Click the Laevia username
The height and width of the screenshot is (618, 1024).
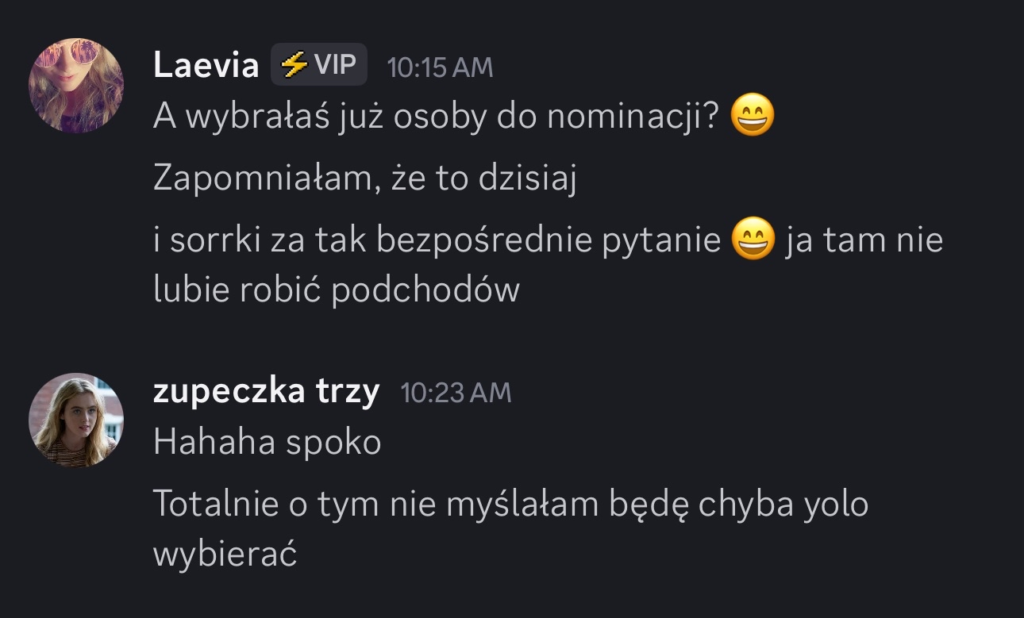206,65
